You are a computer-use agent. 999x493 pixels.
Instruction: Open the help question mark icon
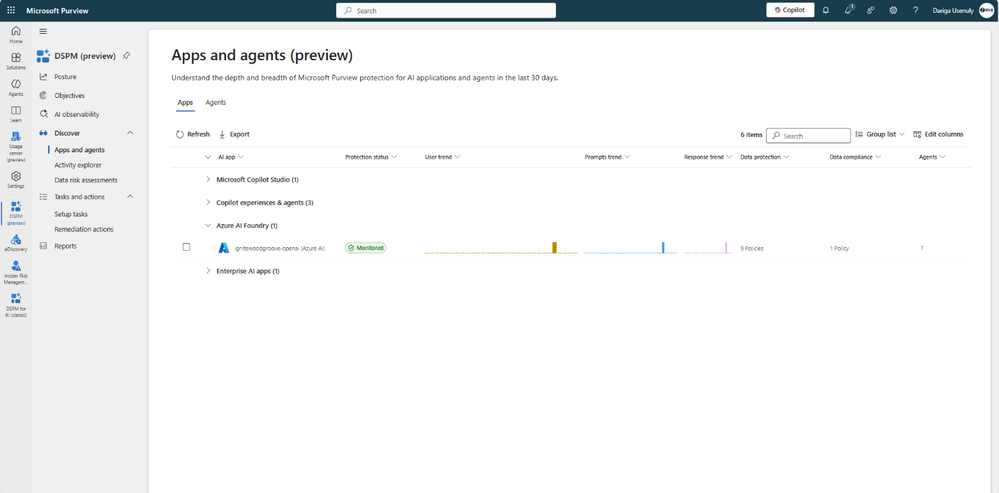pyautogui.click(x=916, y=10)
